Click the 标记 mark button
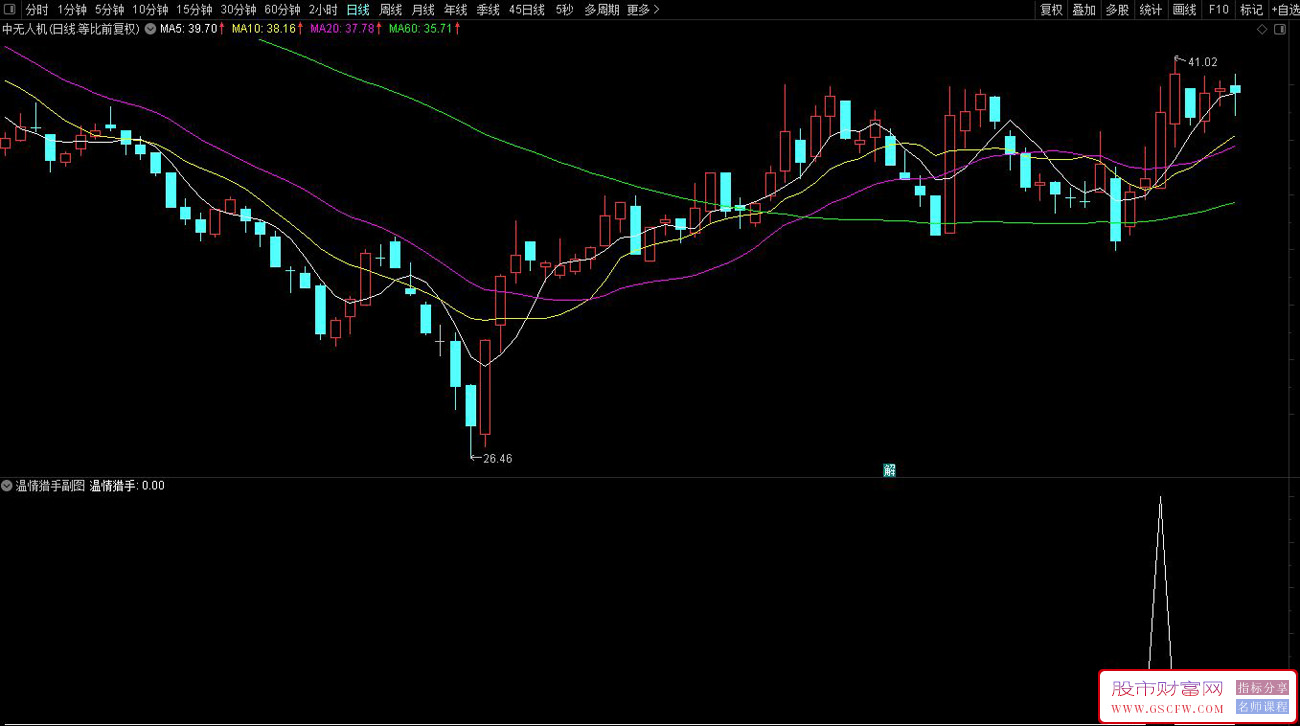1300x726 pixels. click(x=1251, y=9)
